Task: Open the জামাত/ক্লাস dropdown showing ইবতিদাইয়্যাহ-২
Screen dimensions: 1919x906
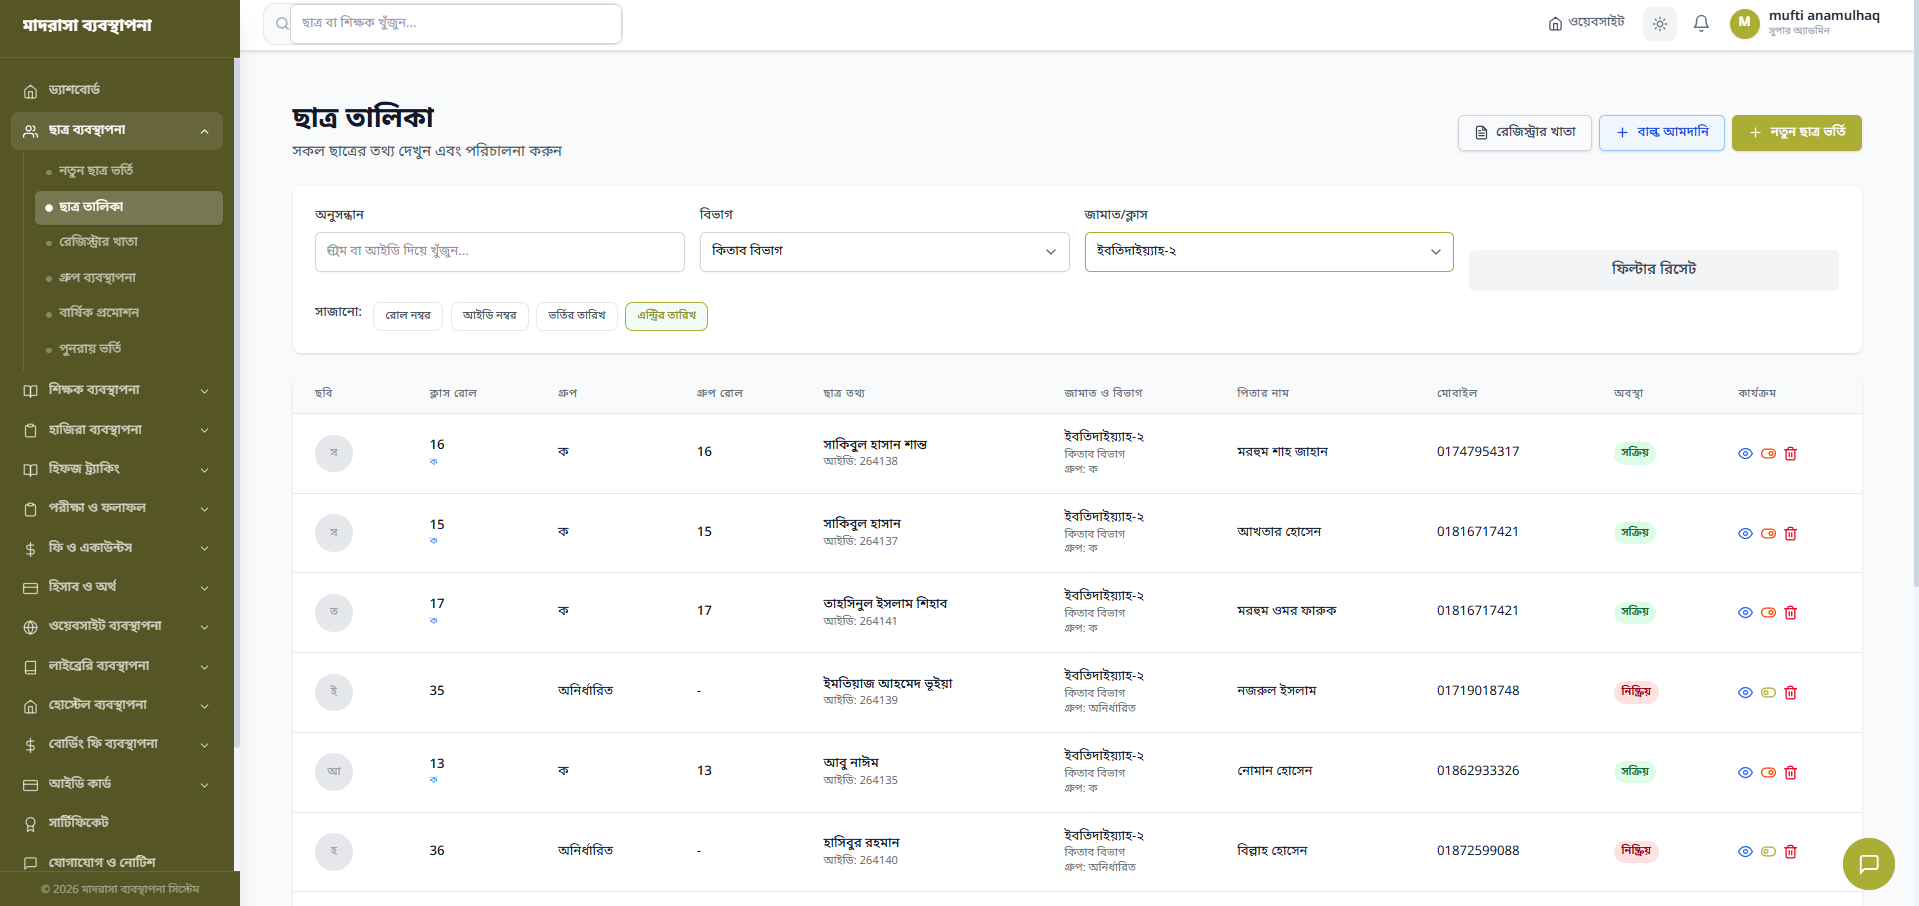Action: point(1269,252)
